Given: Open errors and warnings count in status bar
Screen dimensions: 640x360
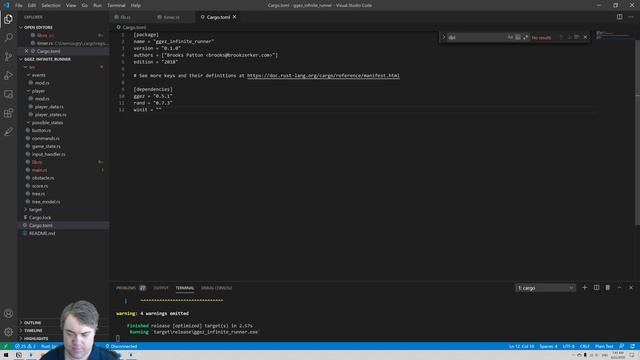Looking at the screenshot, I should (25, 346).
